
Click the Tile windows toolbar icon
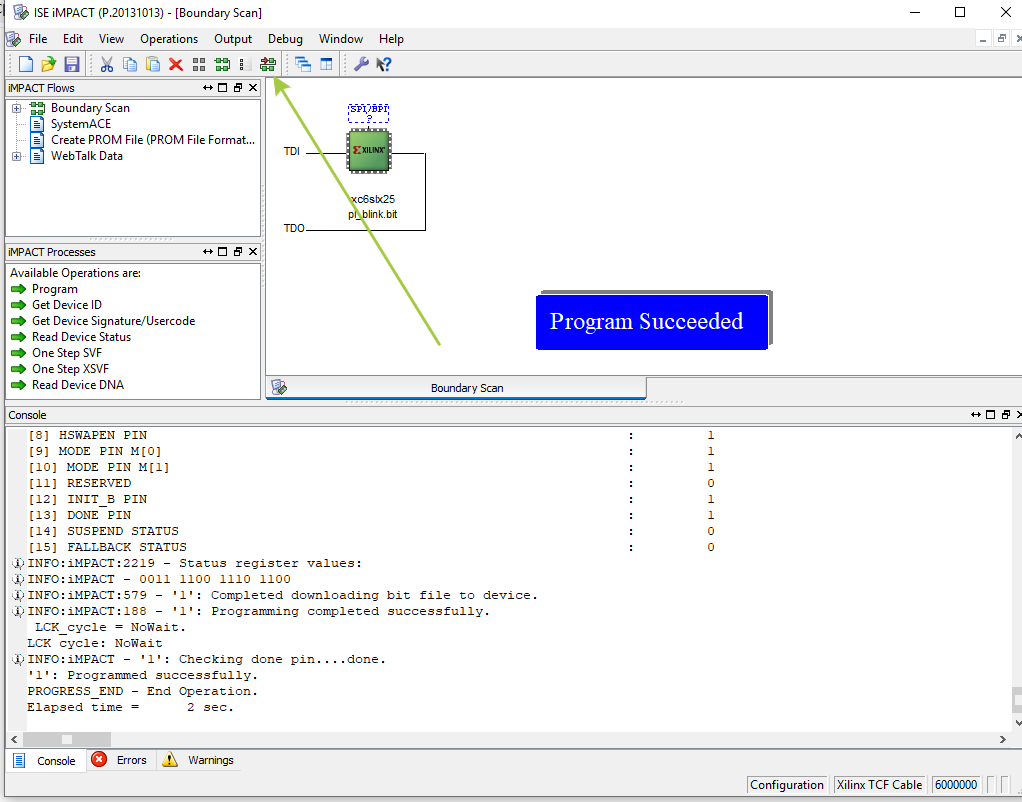point(326,64)
